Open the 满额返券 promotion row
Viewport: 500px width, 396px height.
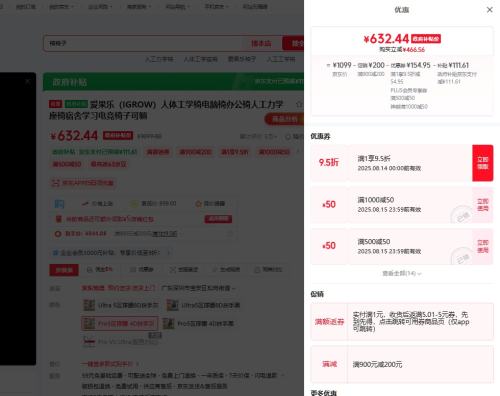tap(402, 322)
